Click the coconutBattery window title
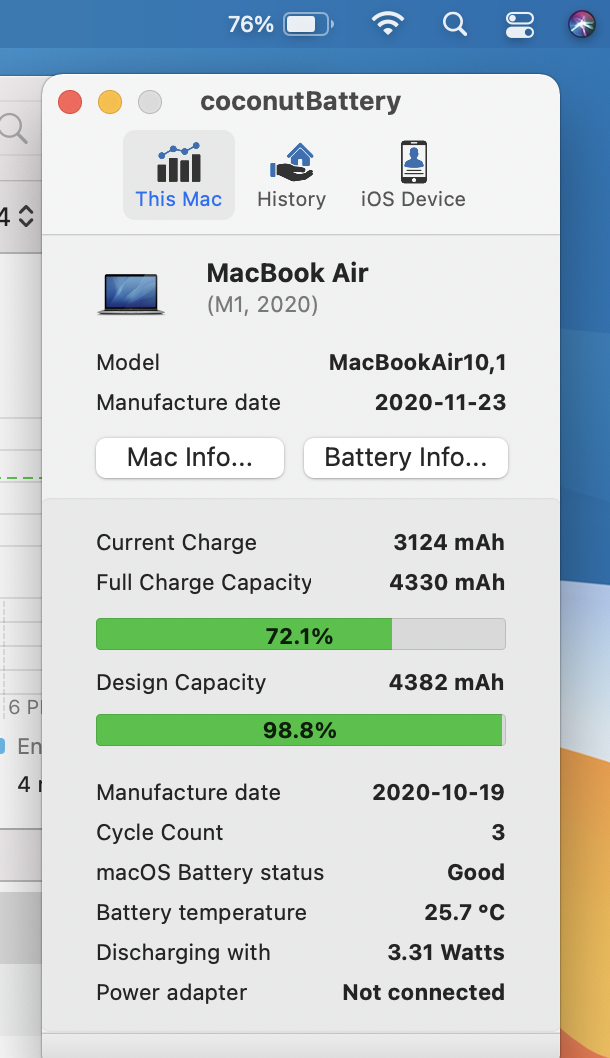This screenshot has width=610, height=1058. [300, 101]
